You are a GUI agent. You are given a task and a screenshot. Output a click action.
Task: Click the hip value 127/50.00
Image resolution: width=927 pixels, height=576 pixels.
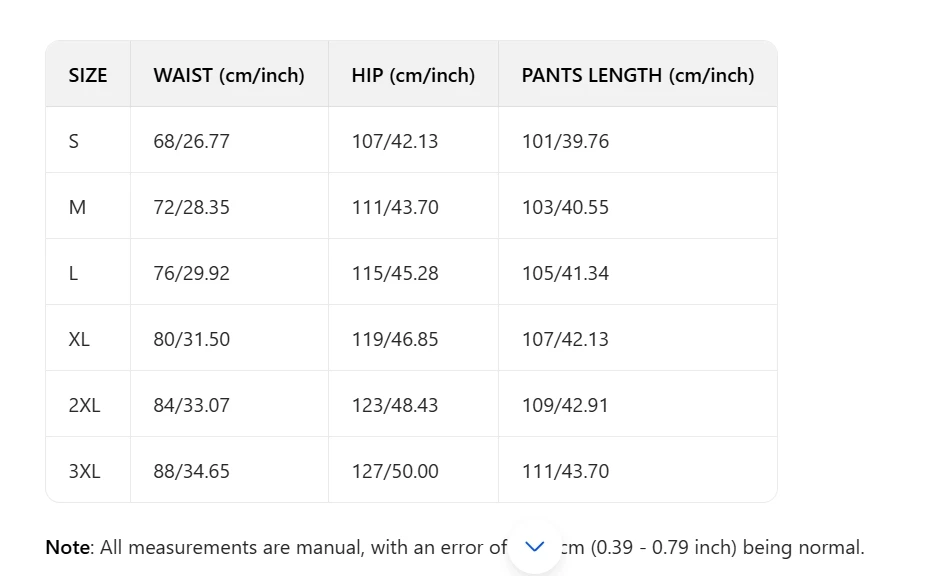click(395, 471)
